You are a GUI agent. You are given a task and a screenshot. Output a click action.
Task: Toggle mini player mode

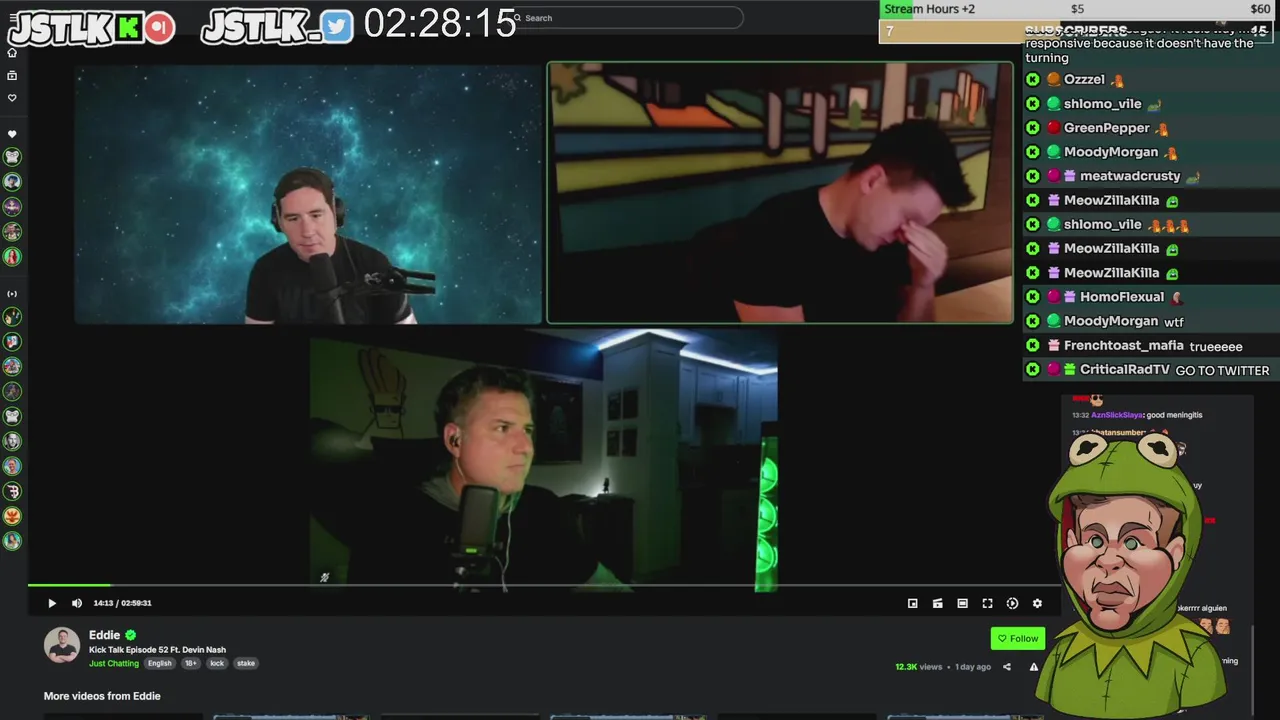coord(912,603)
